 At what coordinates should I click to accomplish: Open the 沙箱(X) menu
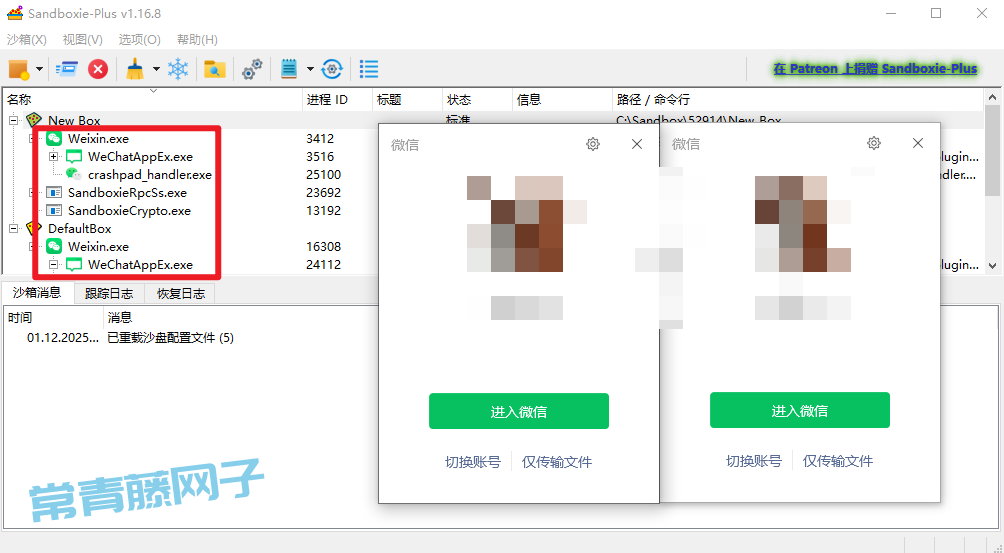click(x=27, y=40)
